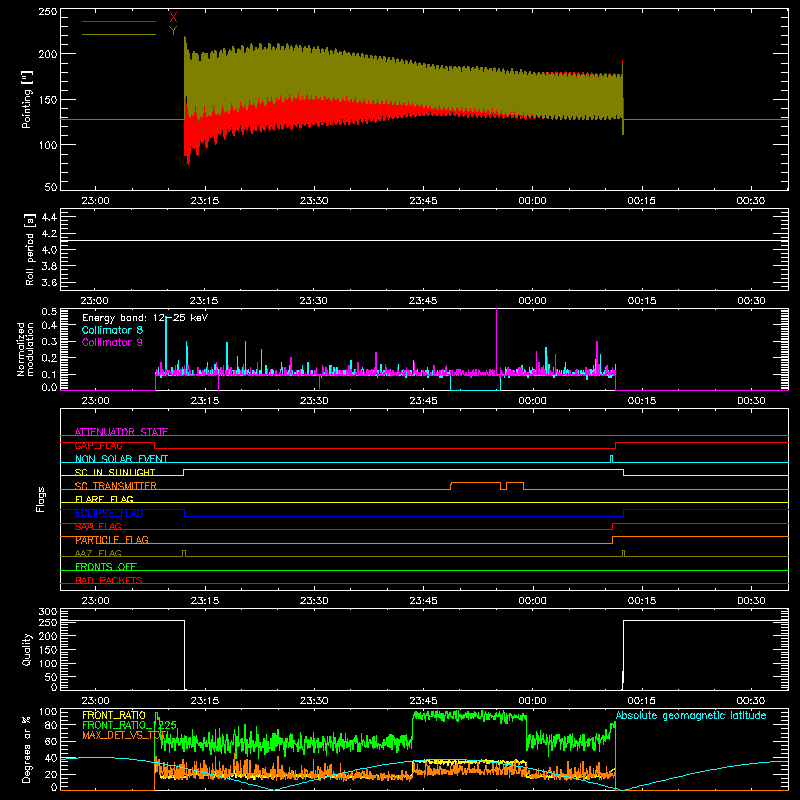Click 23:00 time label under Flags plot
The width and height of the screenshot is (800, 800).
click(95, 601)
